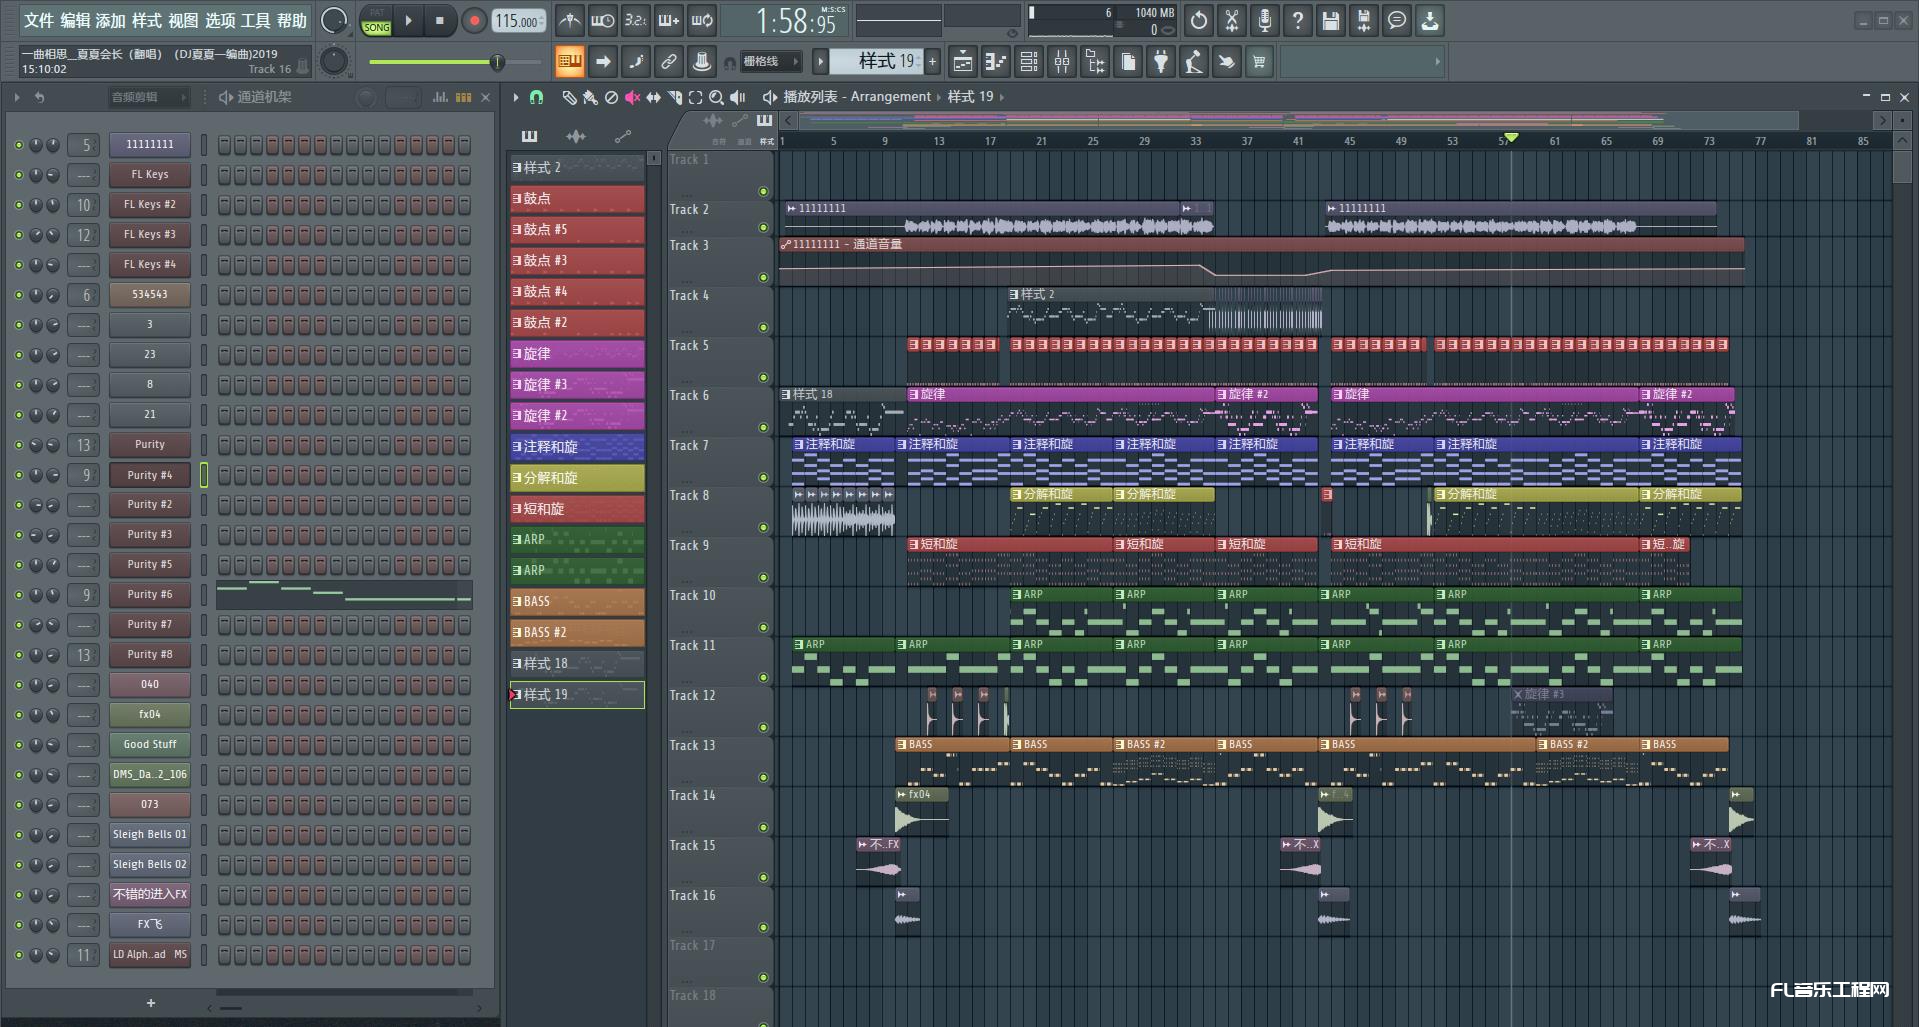Image resolution: width=1919 pixels, height=1027 pixels.
Task: Adjust the master pitch knob
Action: pyautogui.click(x=334, y=62)
